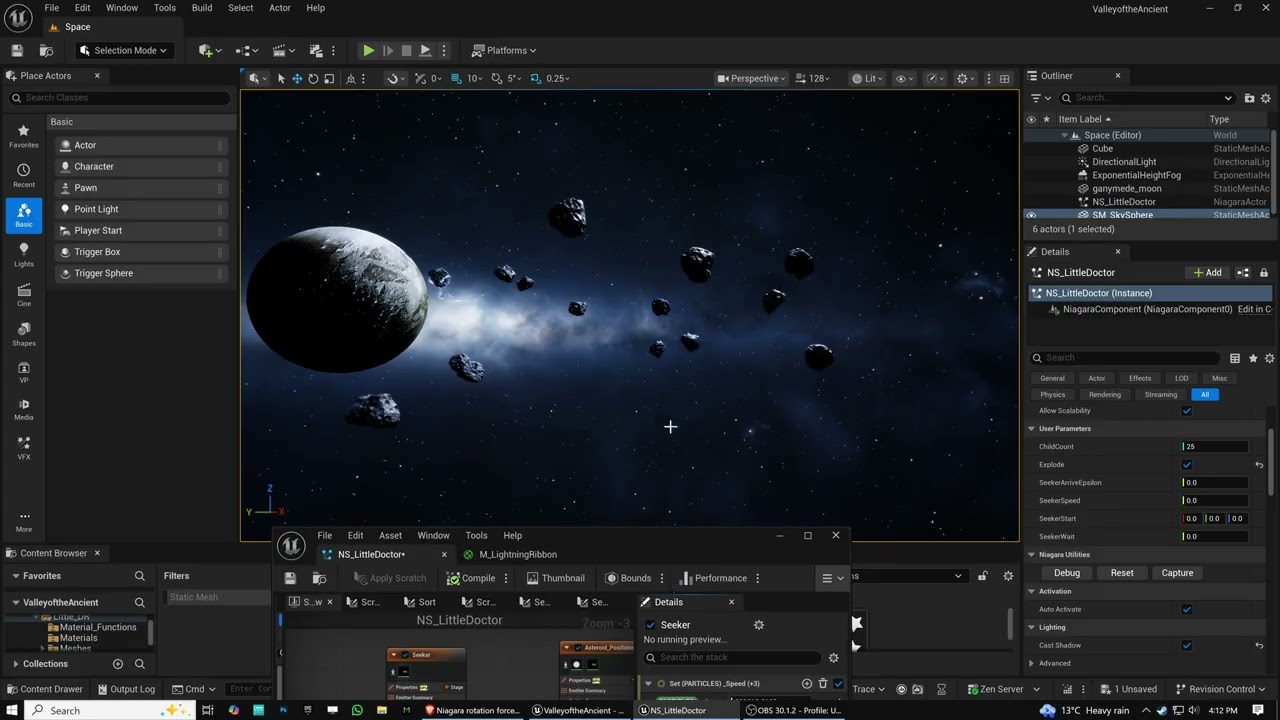Select the Lights category in Place Actors
The width and height of the screenshot is (1280, 720).
[x=23, y=254]
